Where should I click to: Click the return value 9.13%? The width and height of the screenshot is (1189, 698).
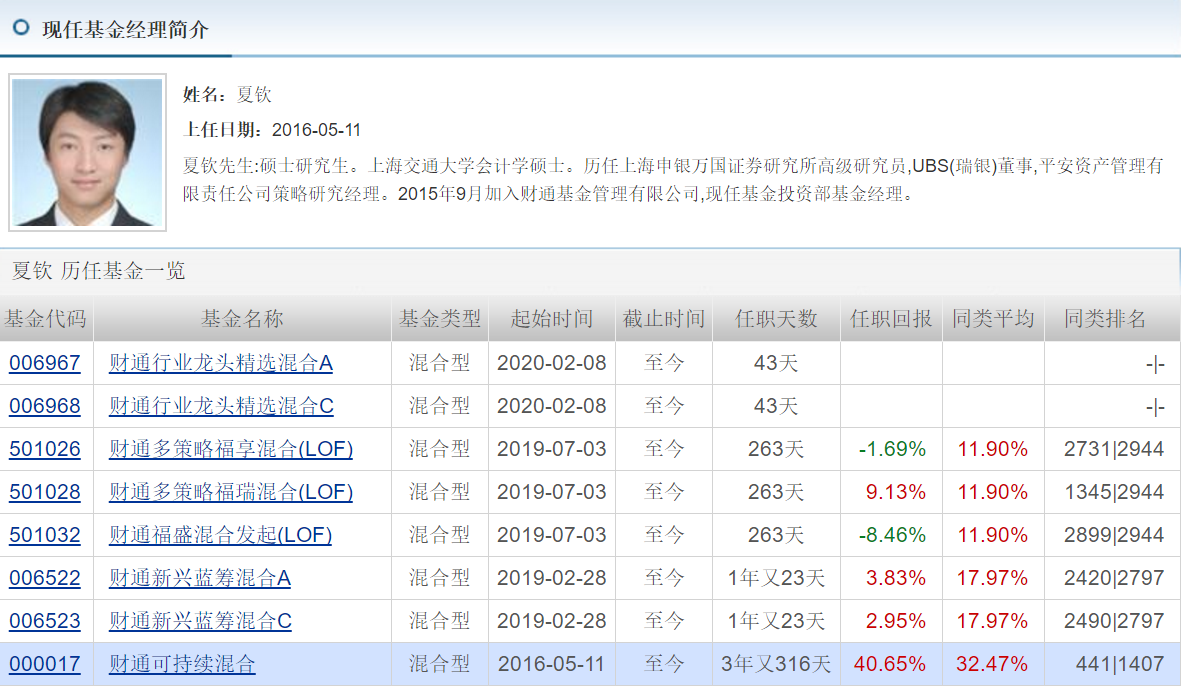pyautogui.click(x=896, y=492)
